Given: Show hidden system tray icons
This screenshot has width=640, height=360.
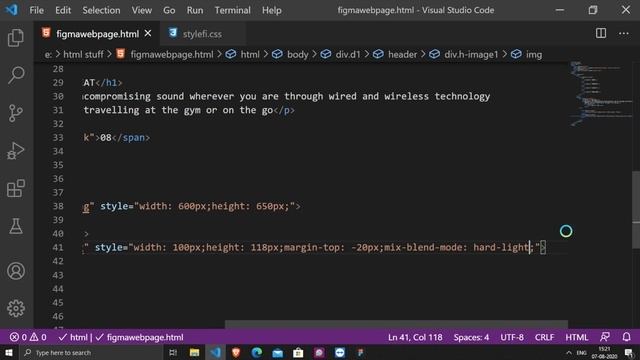Looking at the screenshot, I should point(569,353).
